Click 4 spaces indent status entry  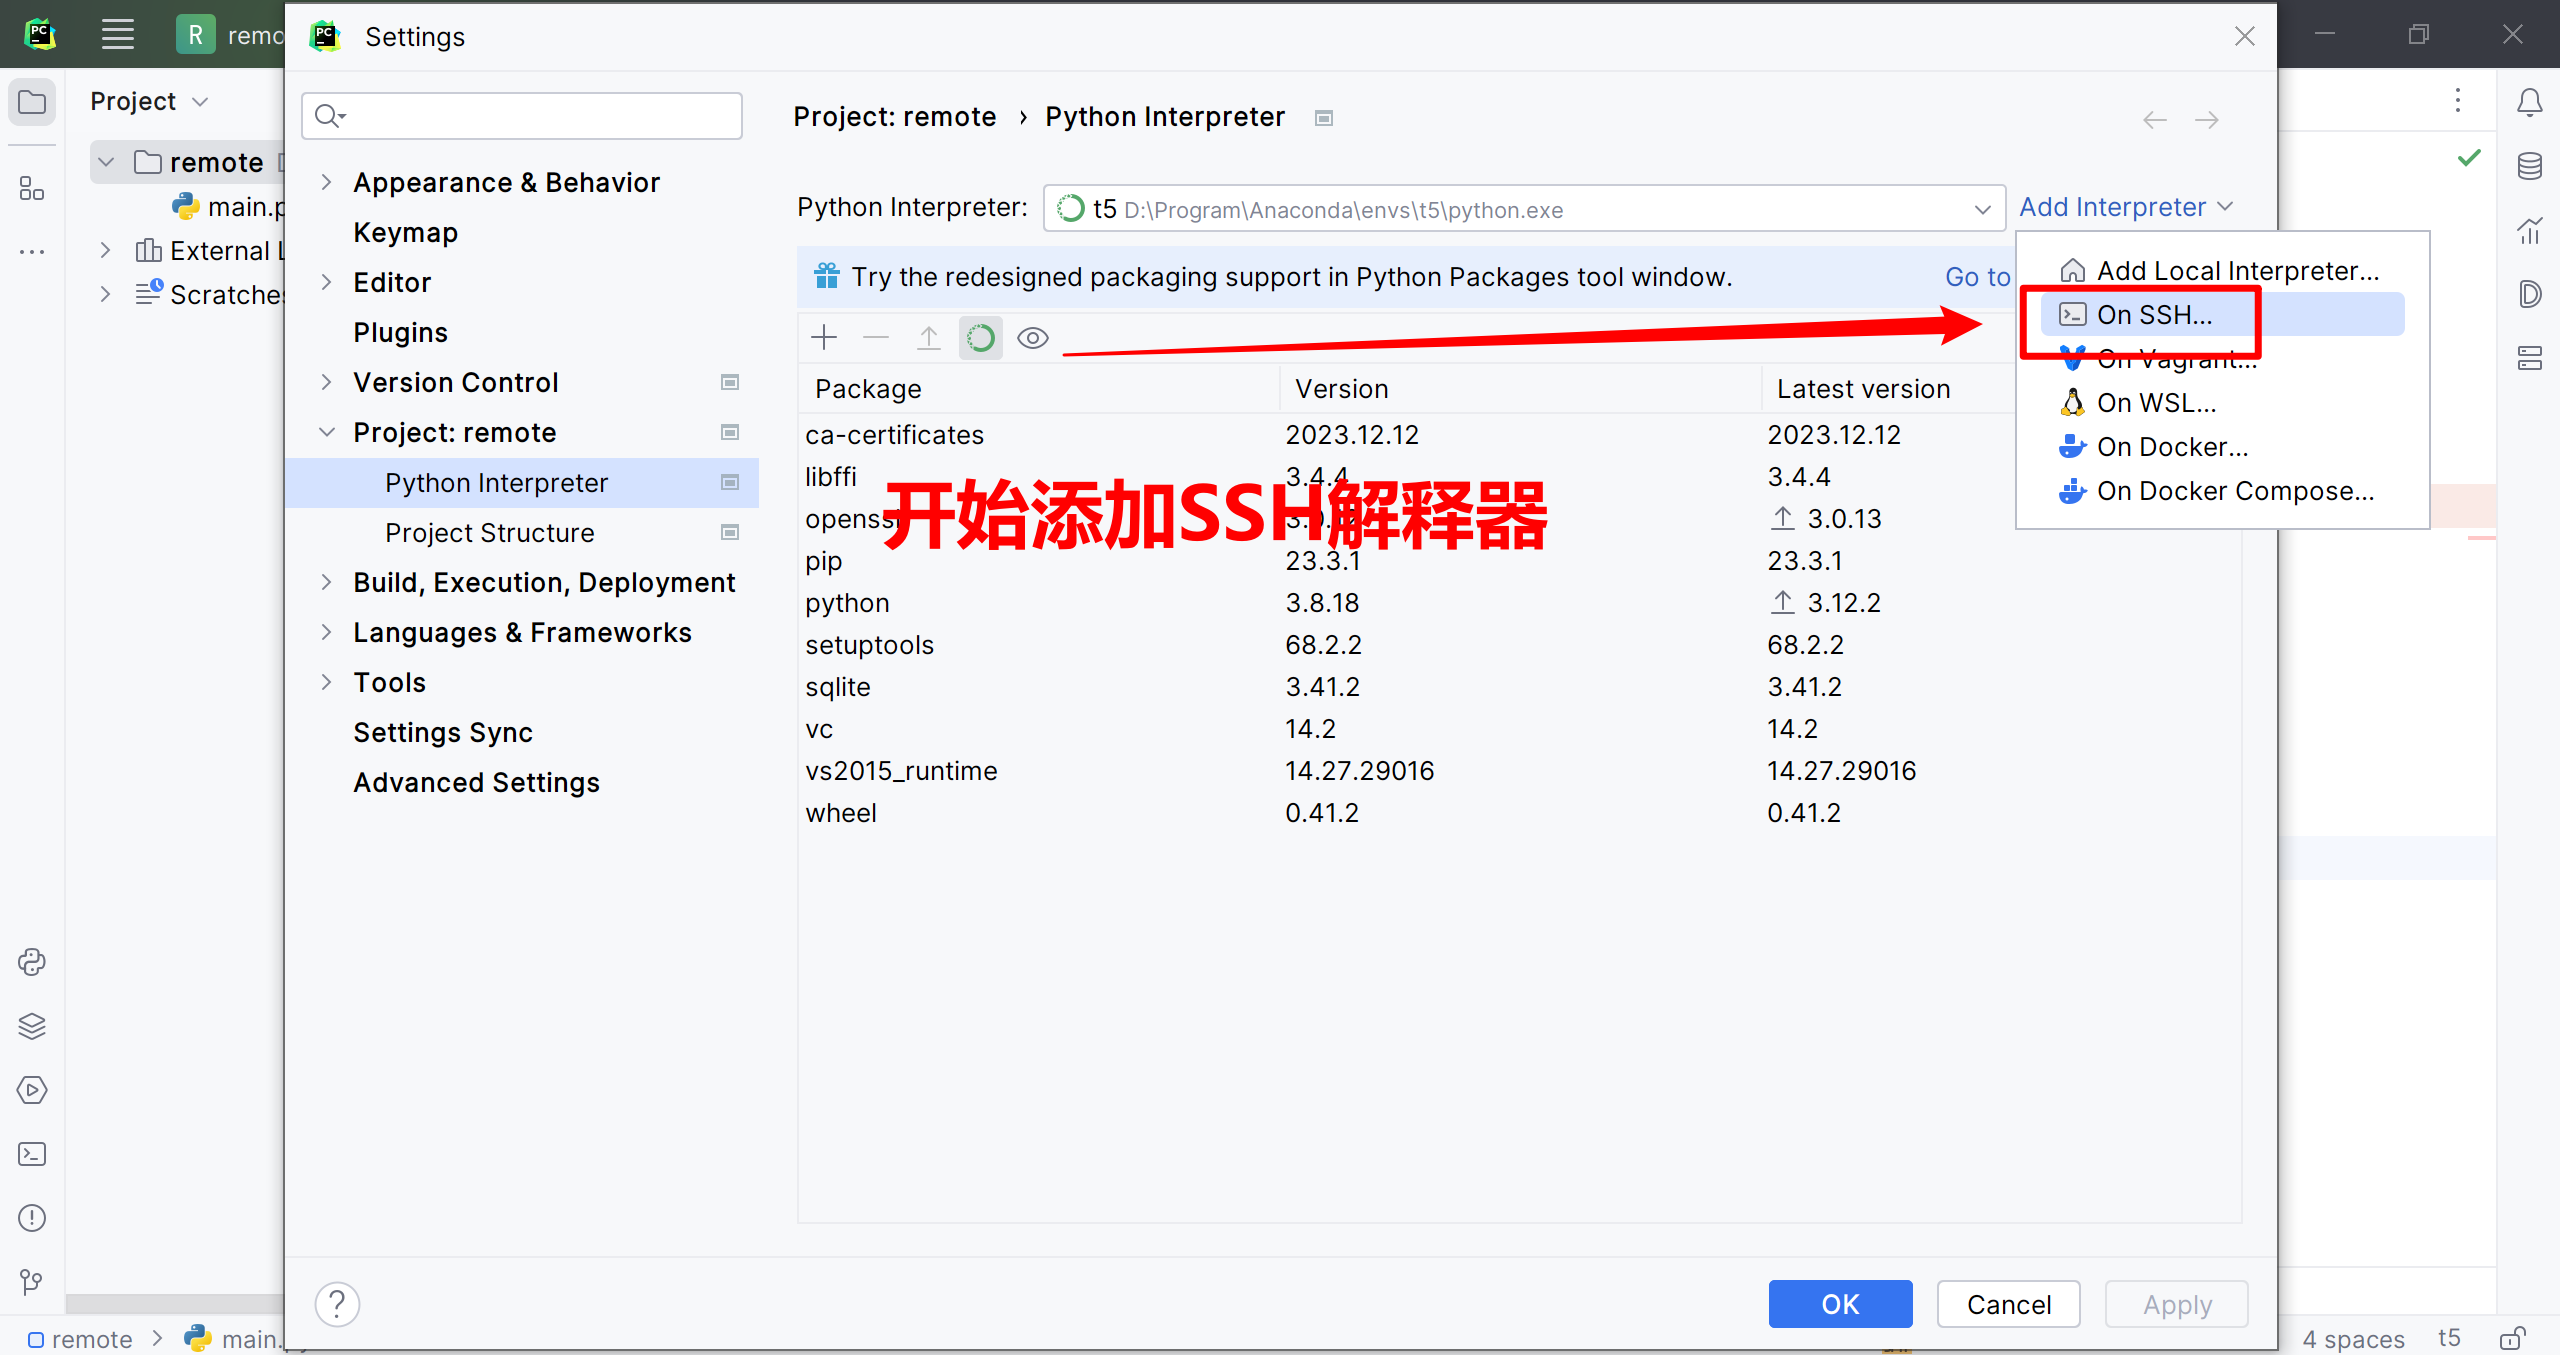[x=2353, y=1338]
